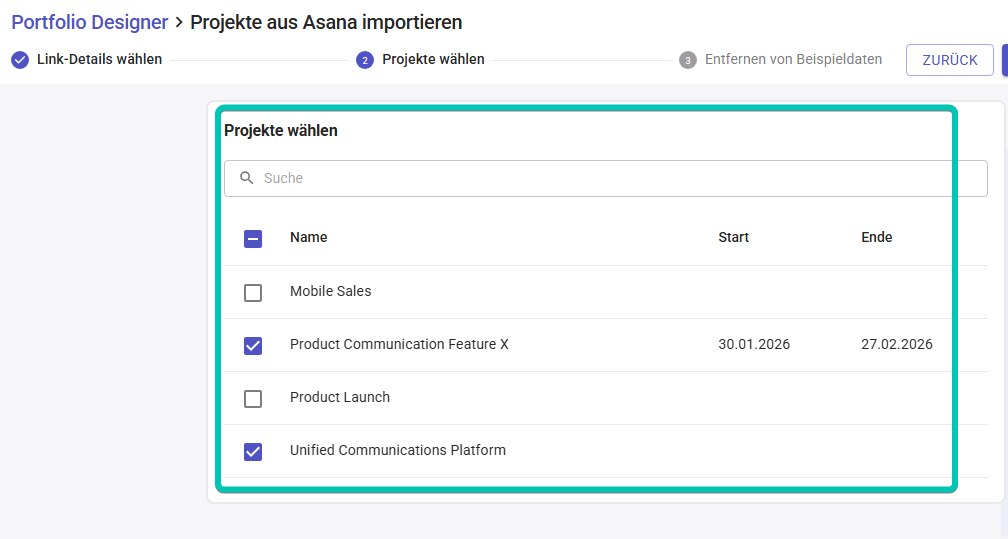This screenshot has height=539, width=1008.
Task: Check the Mobile Sales checkbox
Action: coord(253,293)
